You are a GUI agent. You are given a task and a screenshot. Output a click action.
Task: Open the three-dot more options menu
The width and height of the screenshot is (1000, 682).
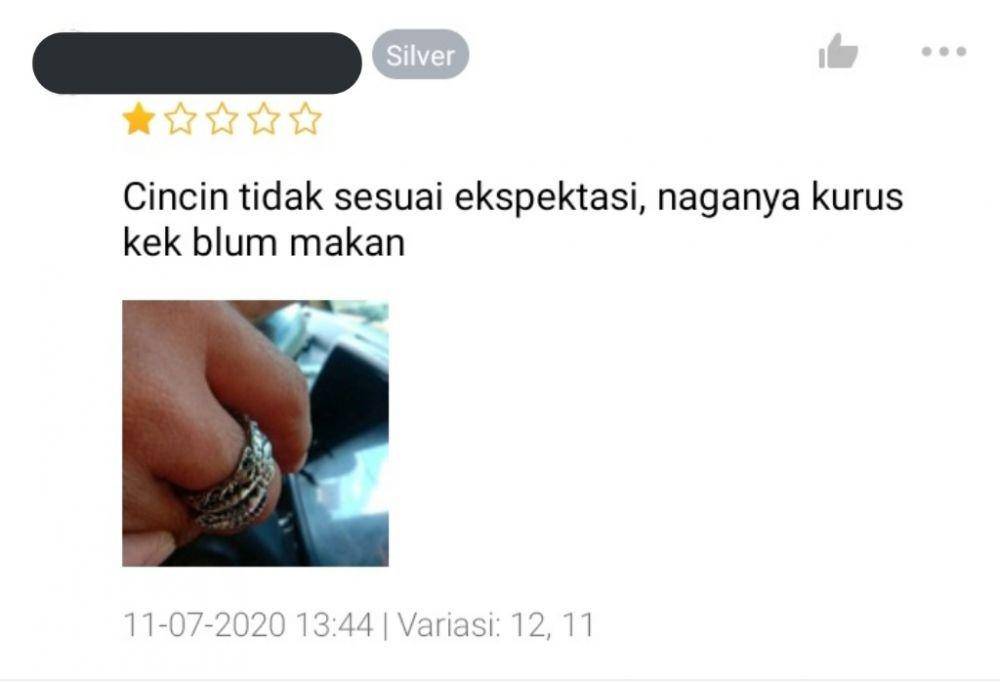(x=944, y=51)
